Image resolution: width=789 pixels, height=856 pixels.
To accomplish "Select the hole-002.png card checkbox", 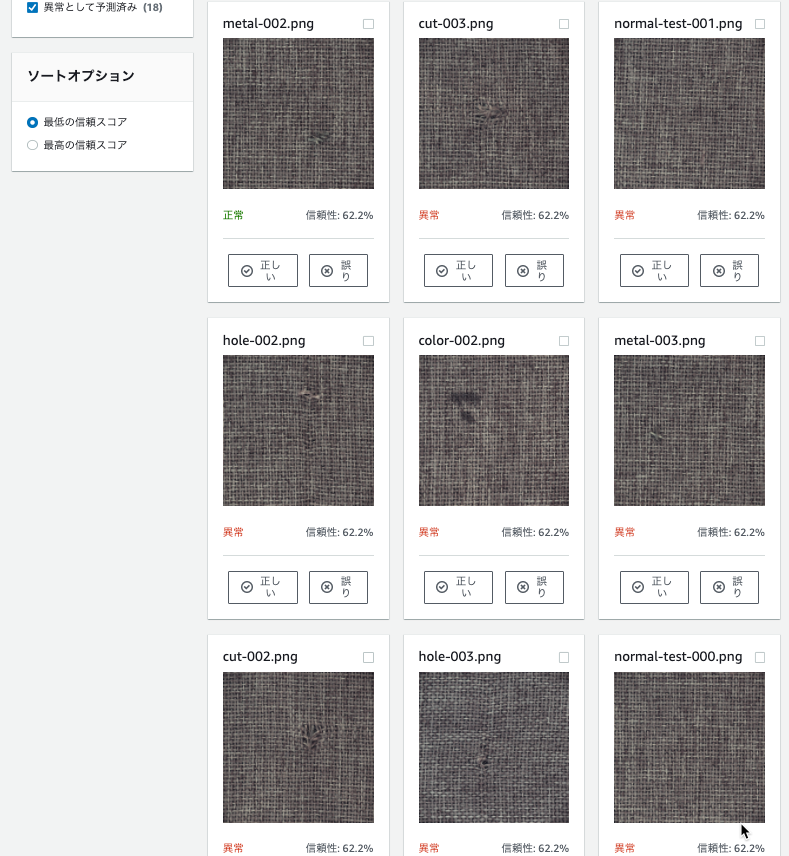I will [x=369, y=341].
